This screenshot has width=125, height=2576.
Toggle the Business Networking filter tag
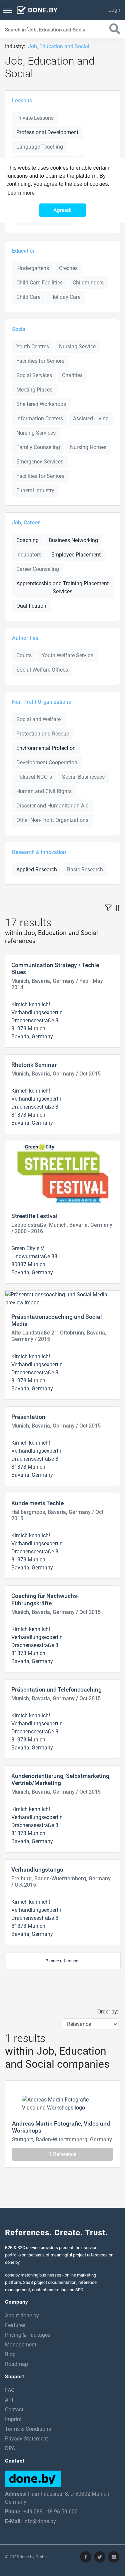coord(73,540)
